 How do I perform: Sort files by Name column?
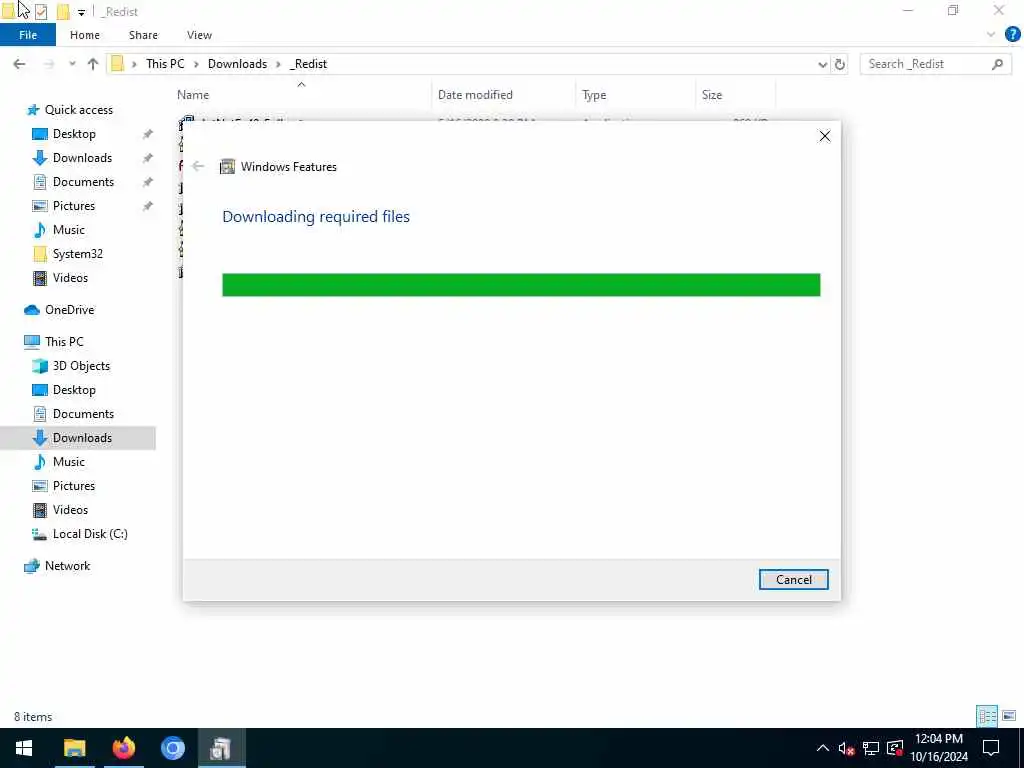pyautogui.click(x=193, y=95)
